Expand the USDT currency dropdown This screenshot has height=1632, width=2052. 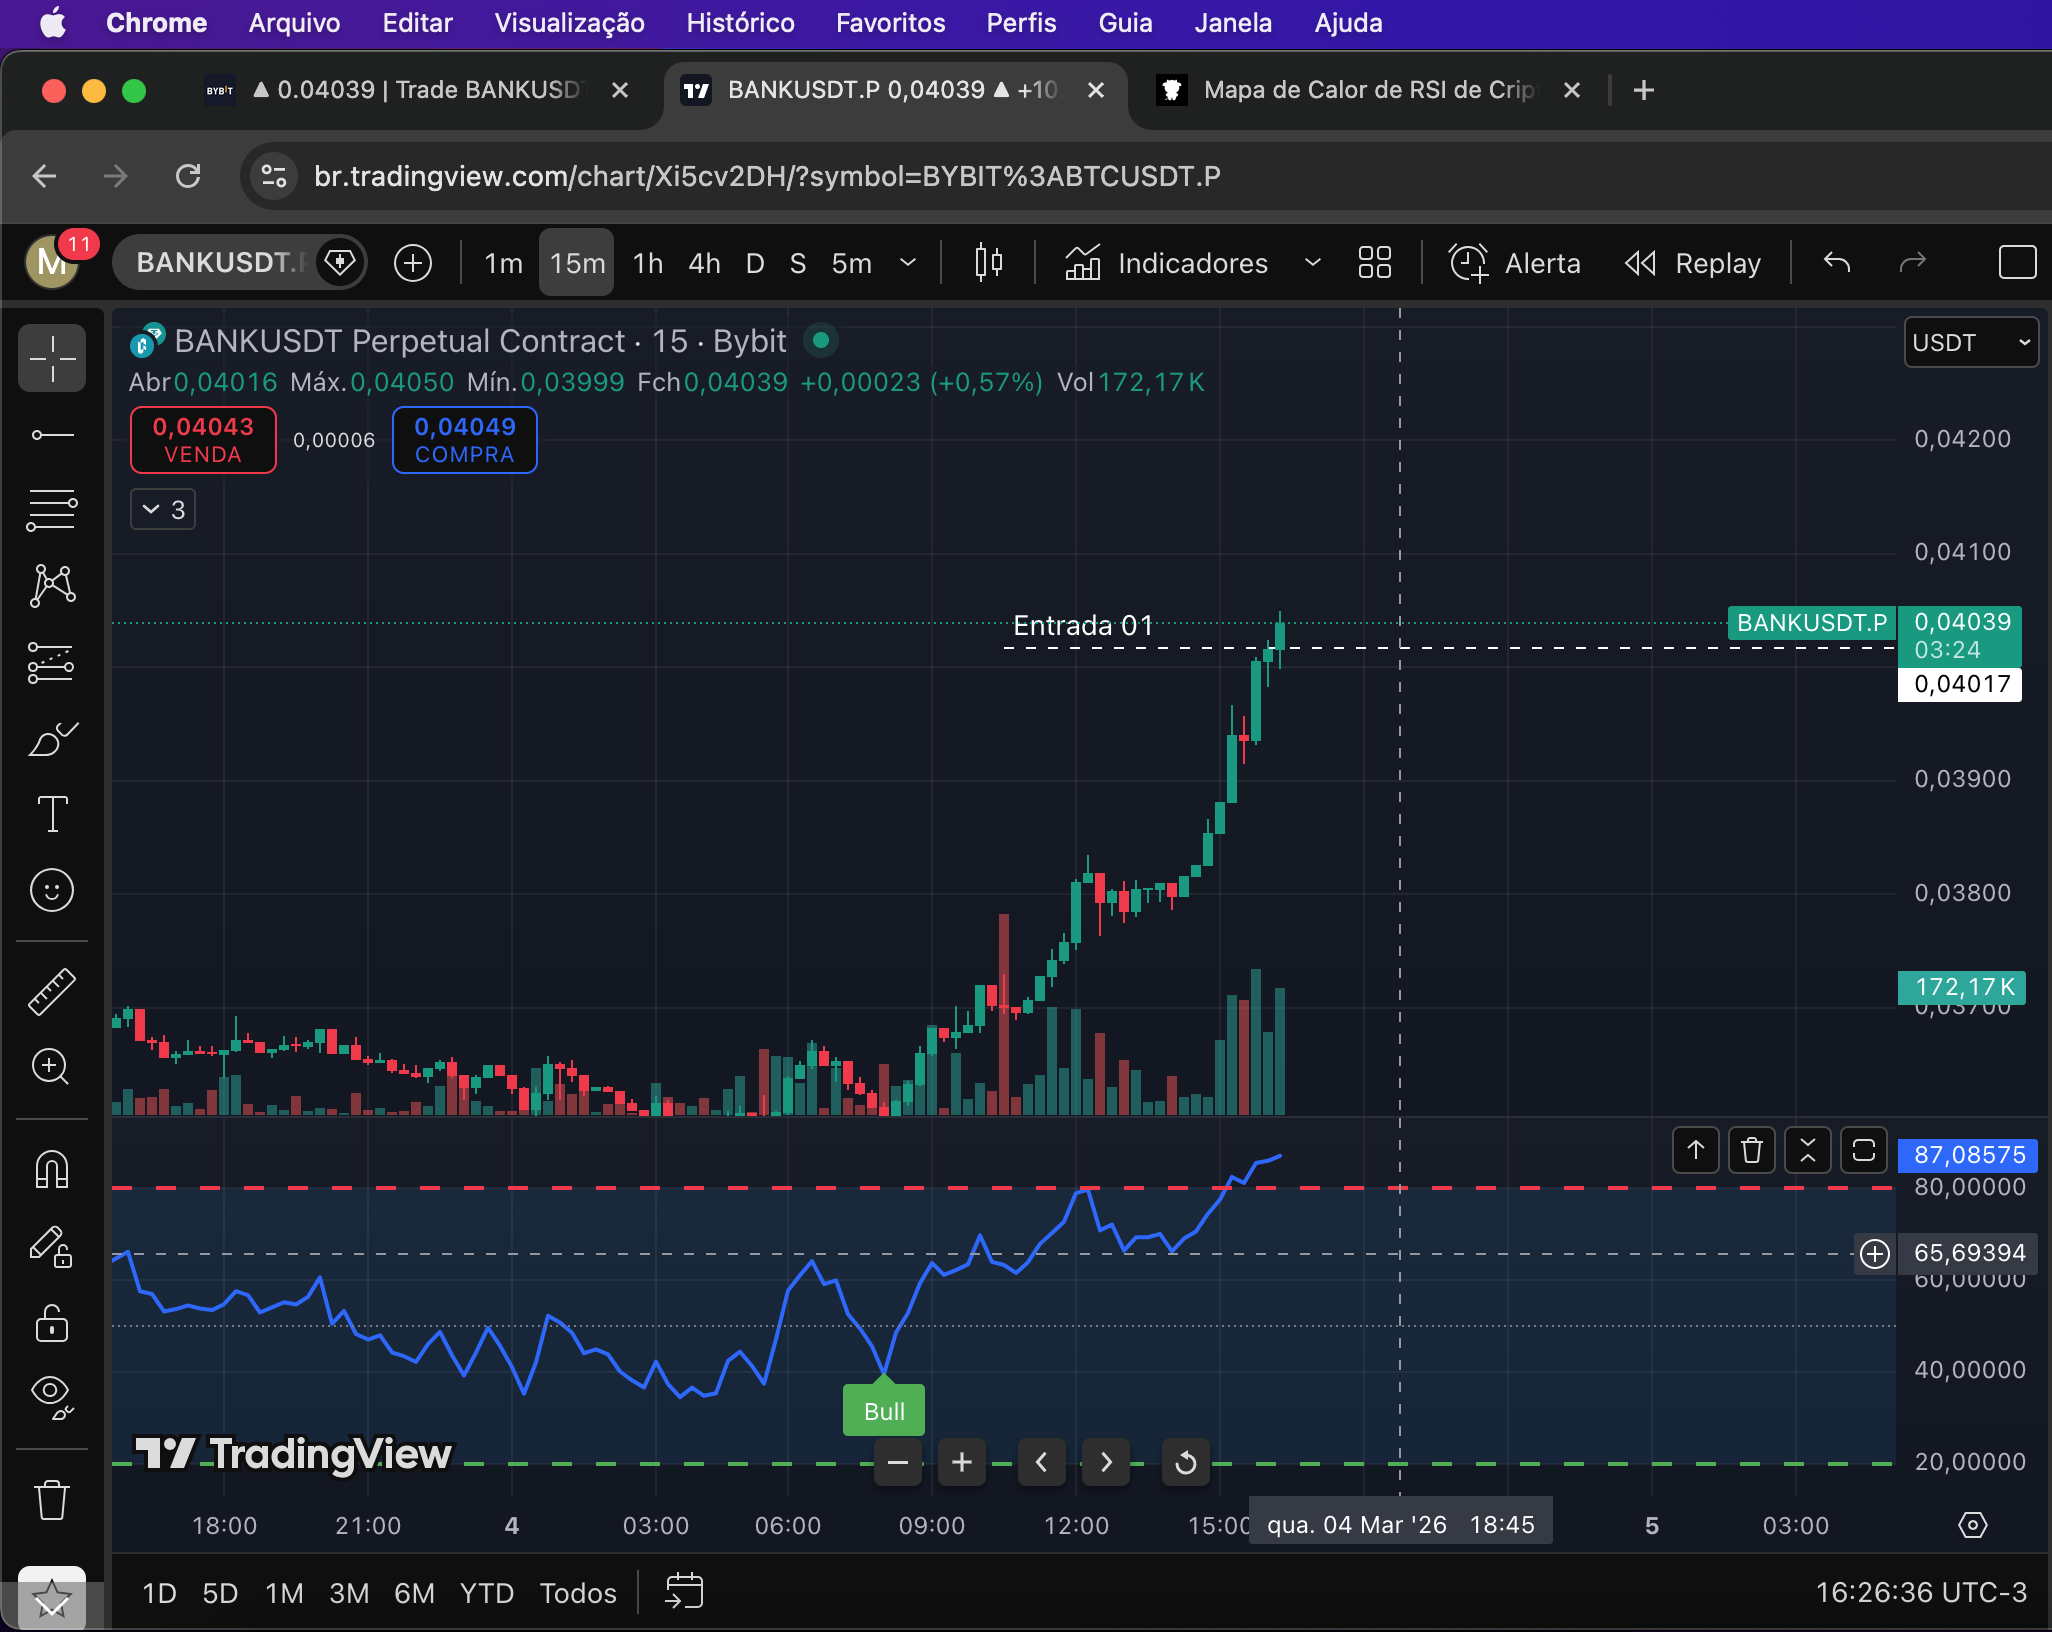(1970, 343)
